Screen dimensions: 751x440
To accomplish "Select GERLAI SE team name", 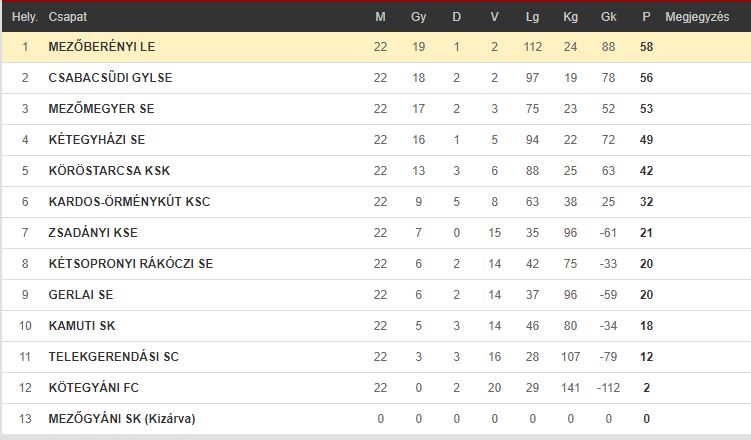I will [x=80, y=295].
